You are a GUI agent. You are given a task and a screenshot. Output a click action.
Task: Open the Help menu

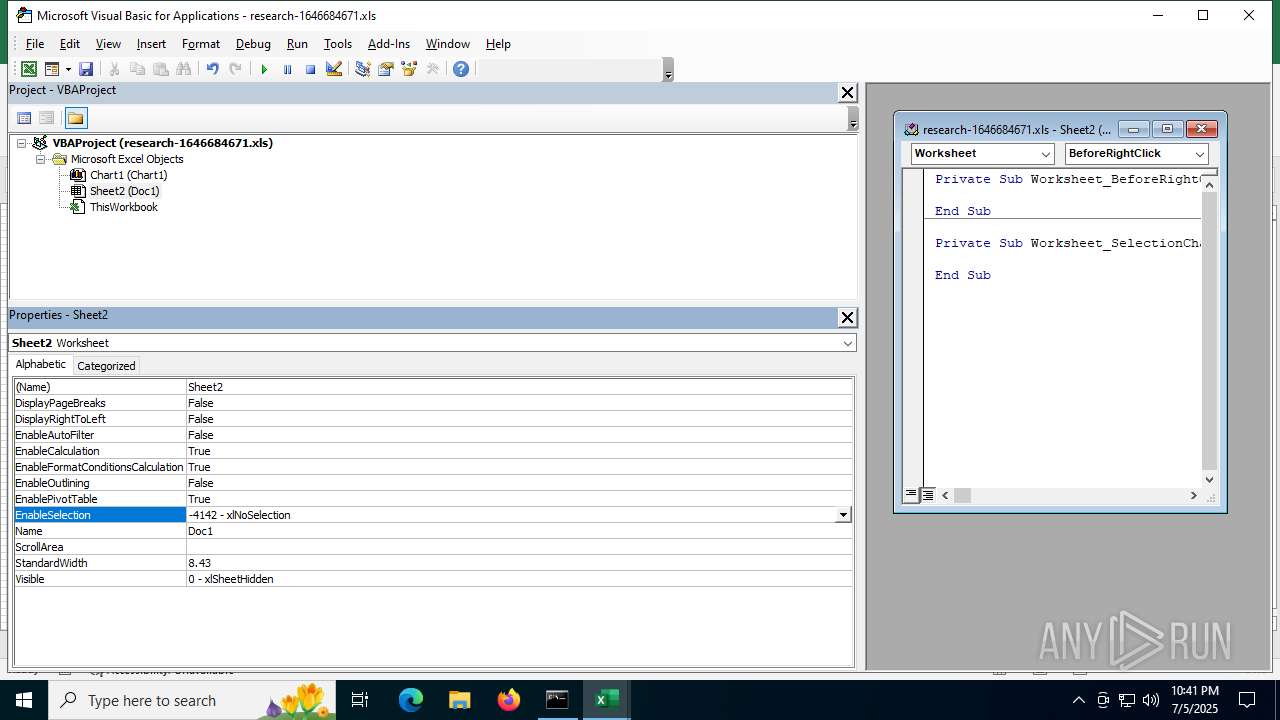(x=498, y=44)
